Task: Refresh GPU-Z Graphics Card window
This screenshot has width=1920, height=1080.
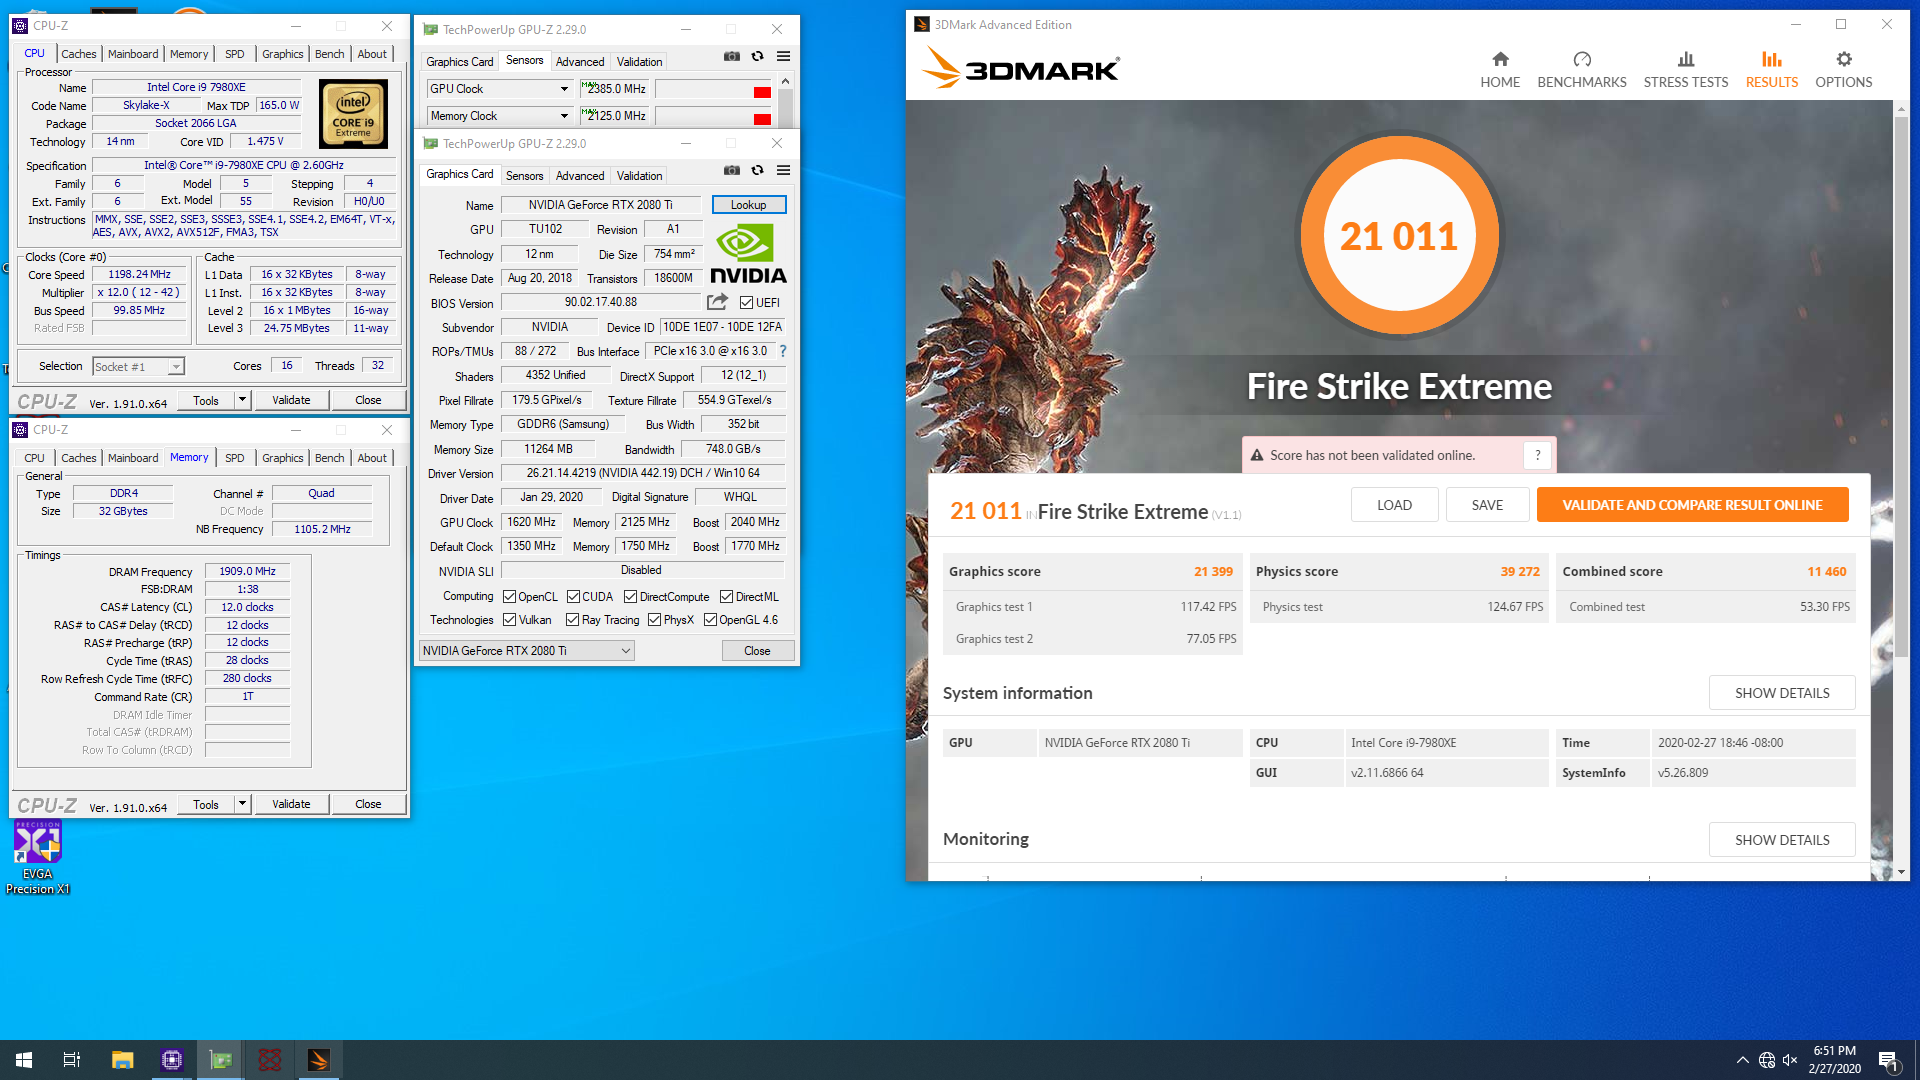Action: (758, 171)
